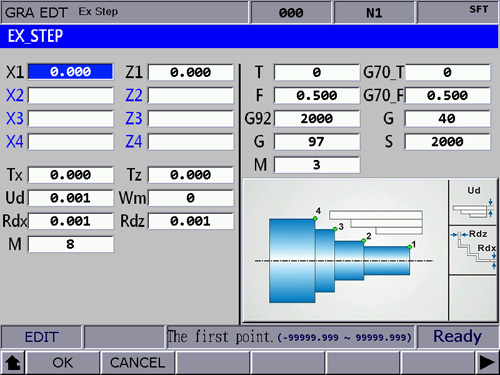Click the Wm field showing 0
500x375 pixels.
coord(191,198)
